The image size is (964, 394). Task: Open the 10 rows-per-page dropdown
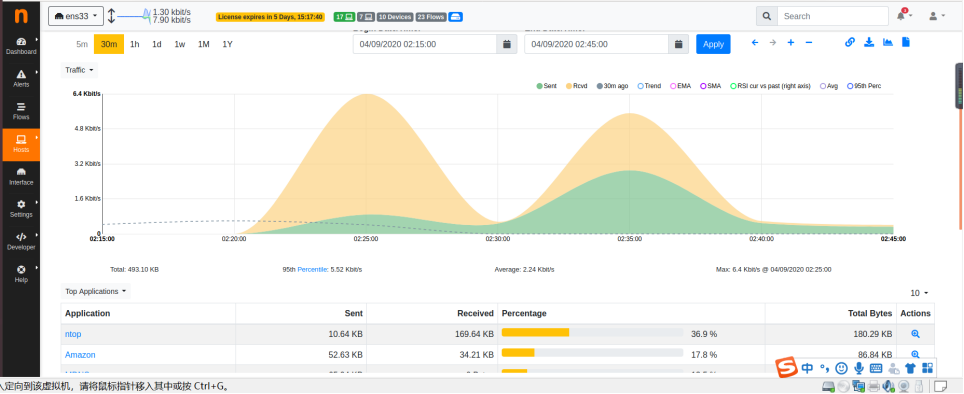(919, 293)
